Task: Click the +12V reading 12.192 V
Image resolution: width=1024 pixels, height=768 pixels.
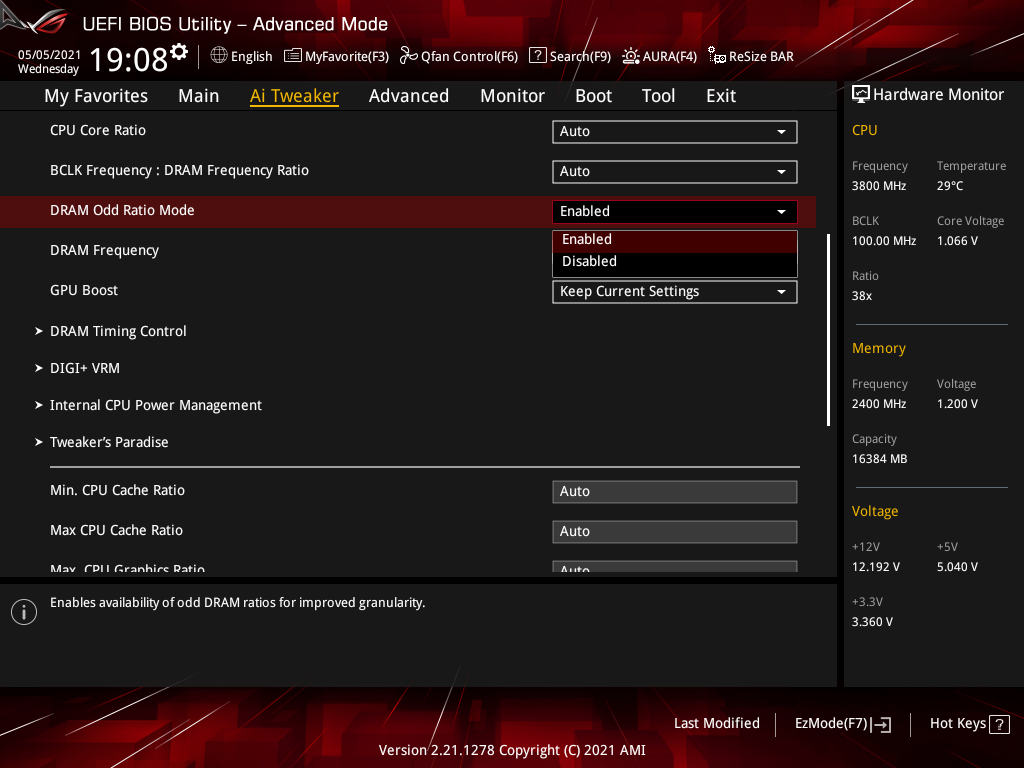Action: [x=876, y=567]
